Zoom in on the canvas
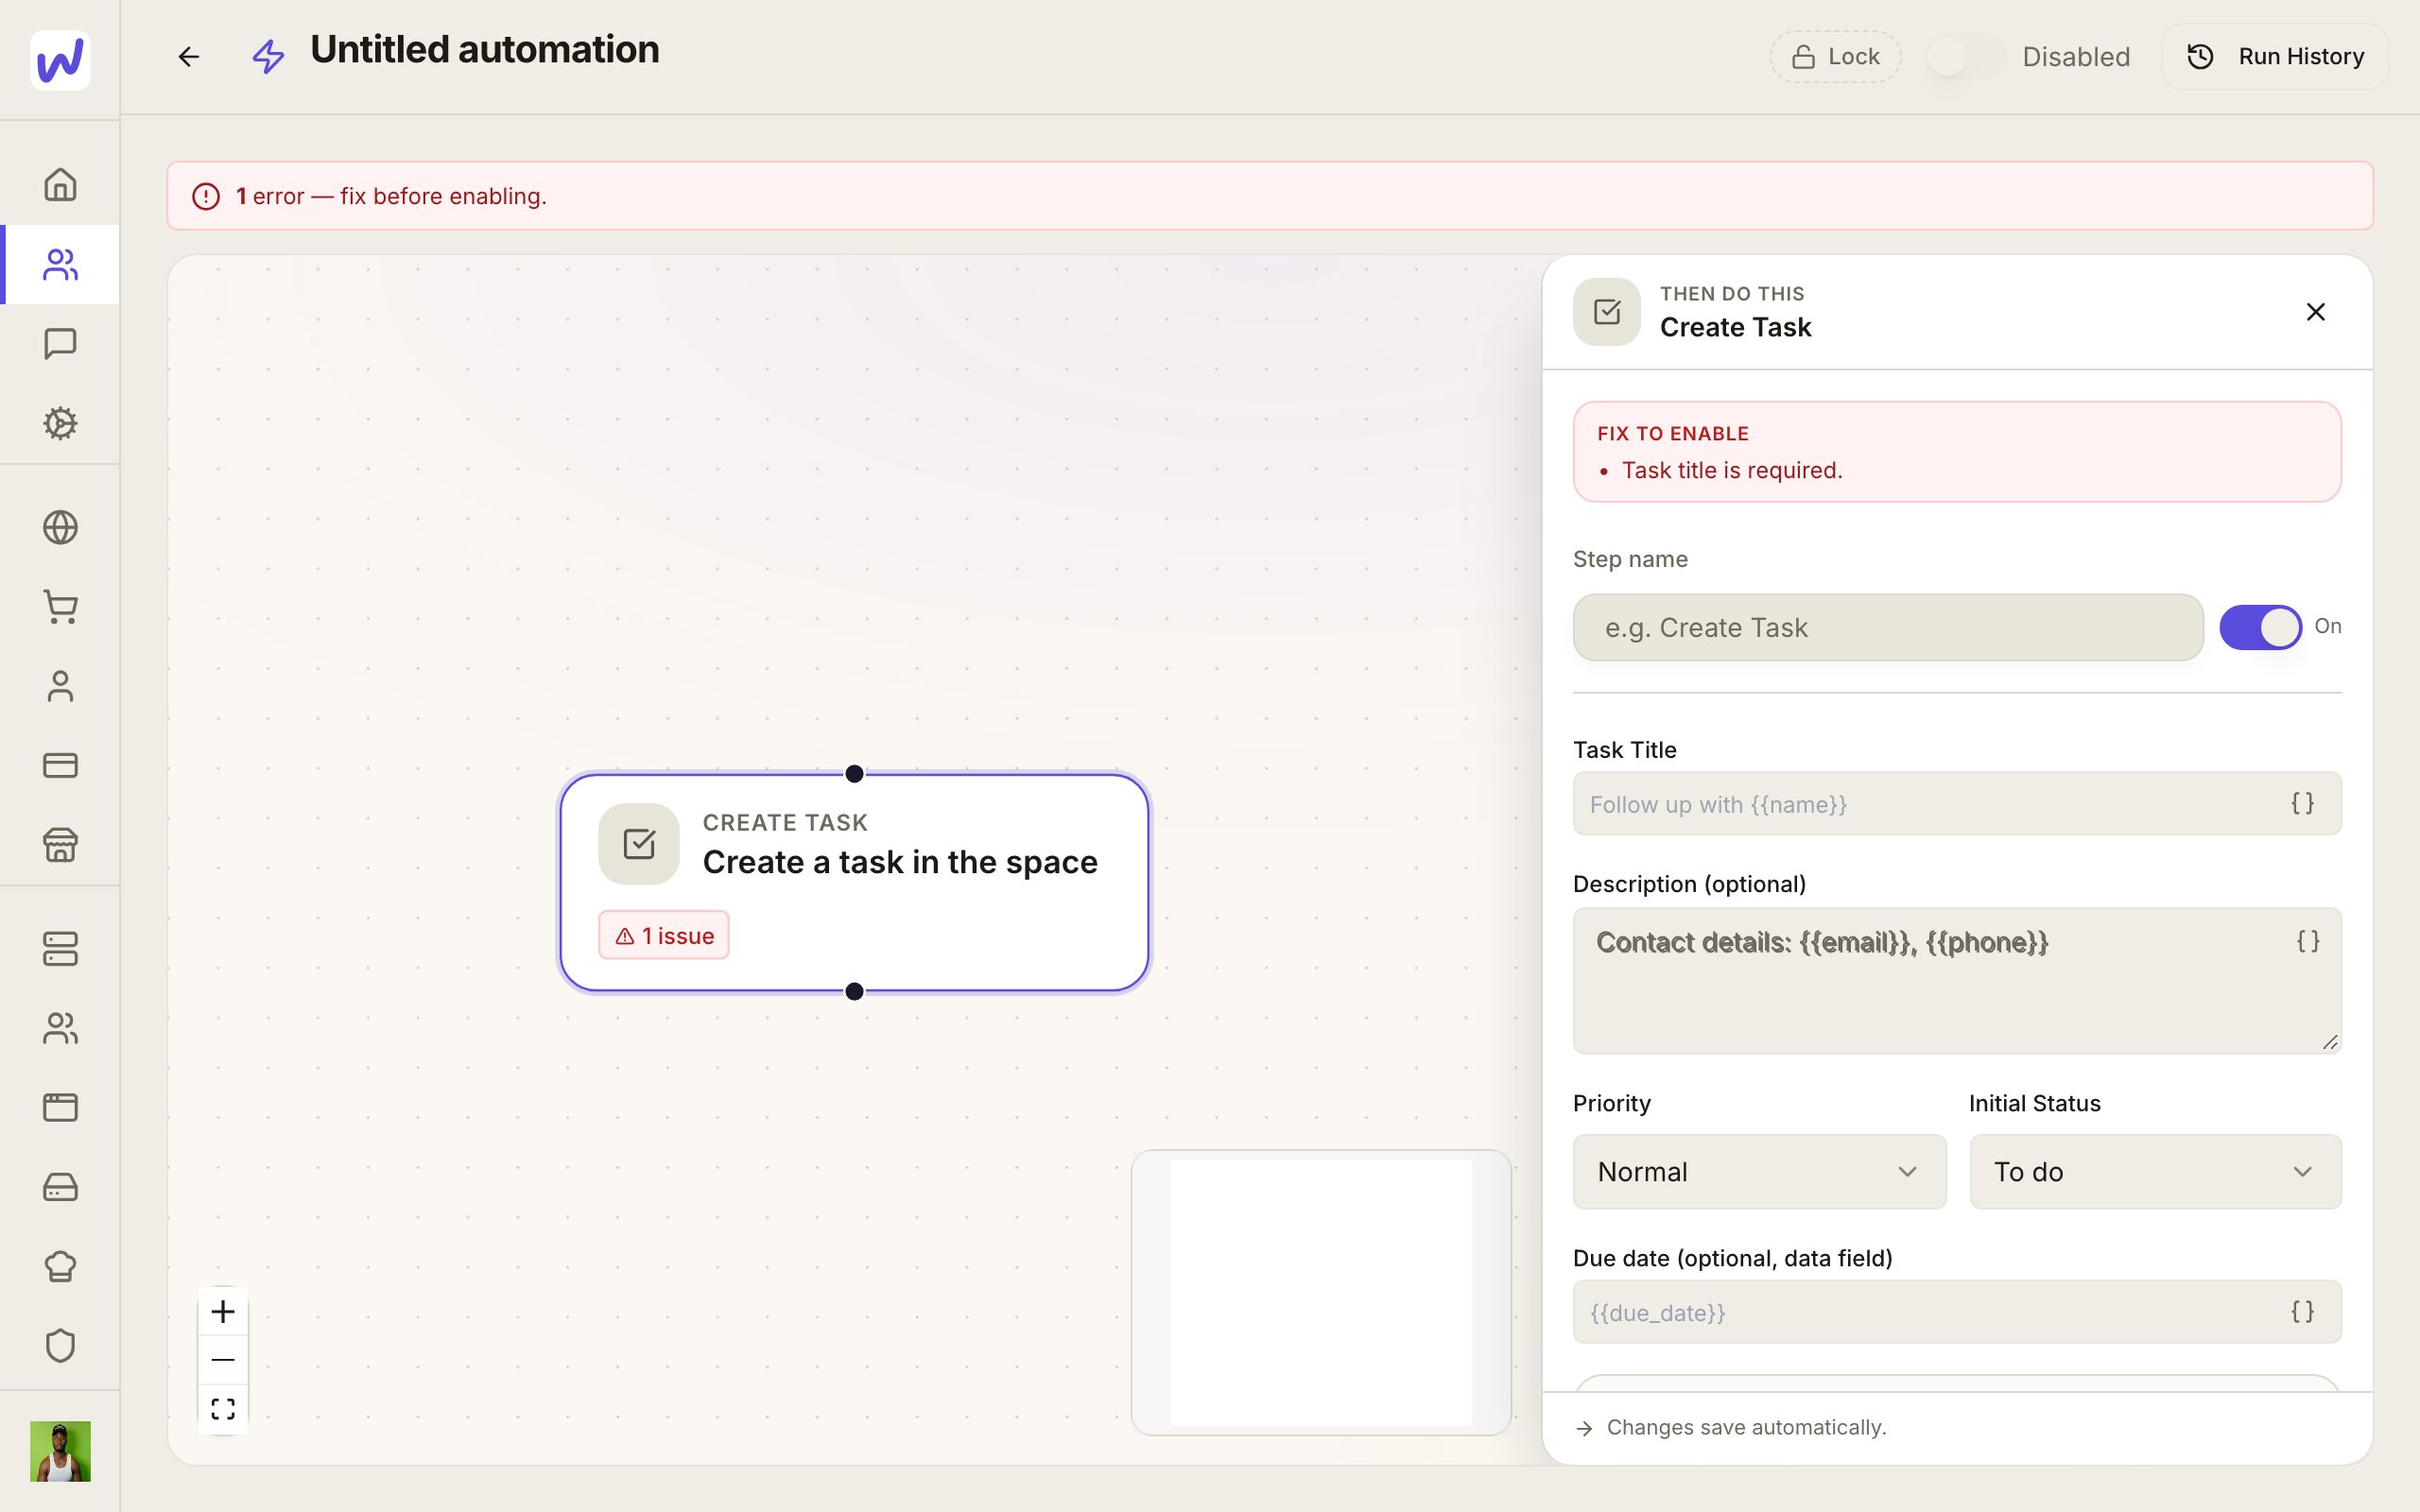 click(x=223, y=1311)
